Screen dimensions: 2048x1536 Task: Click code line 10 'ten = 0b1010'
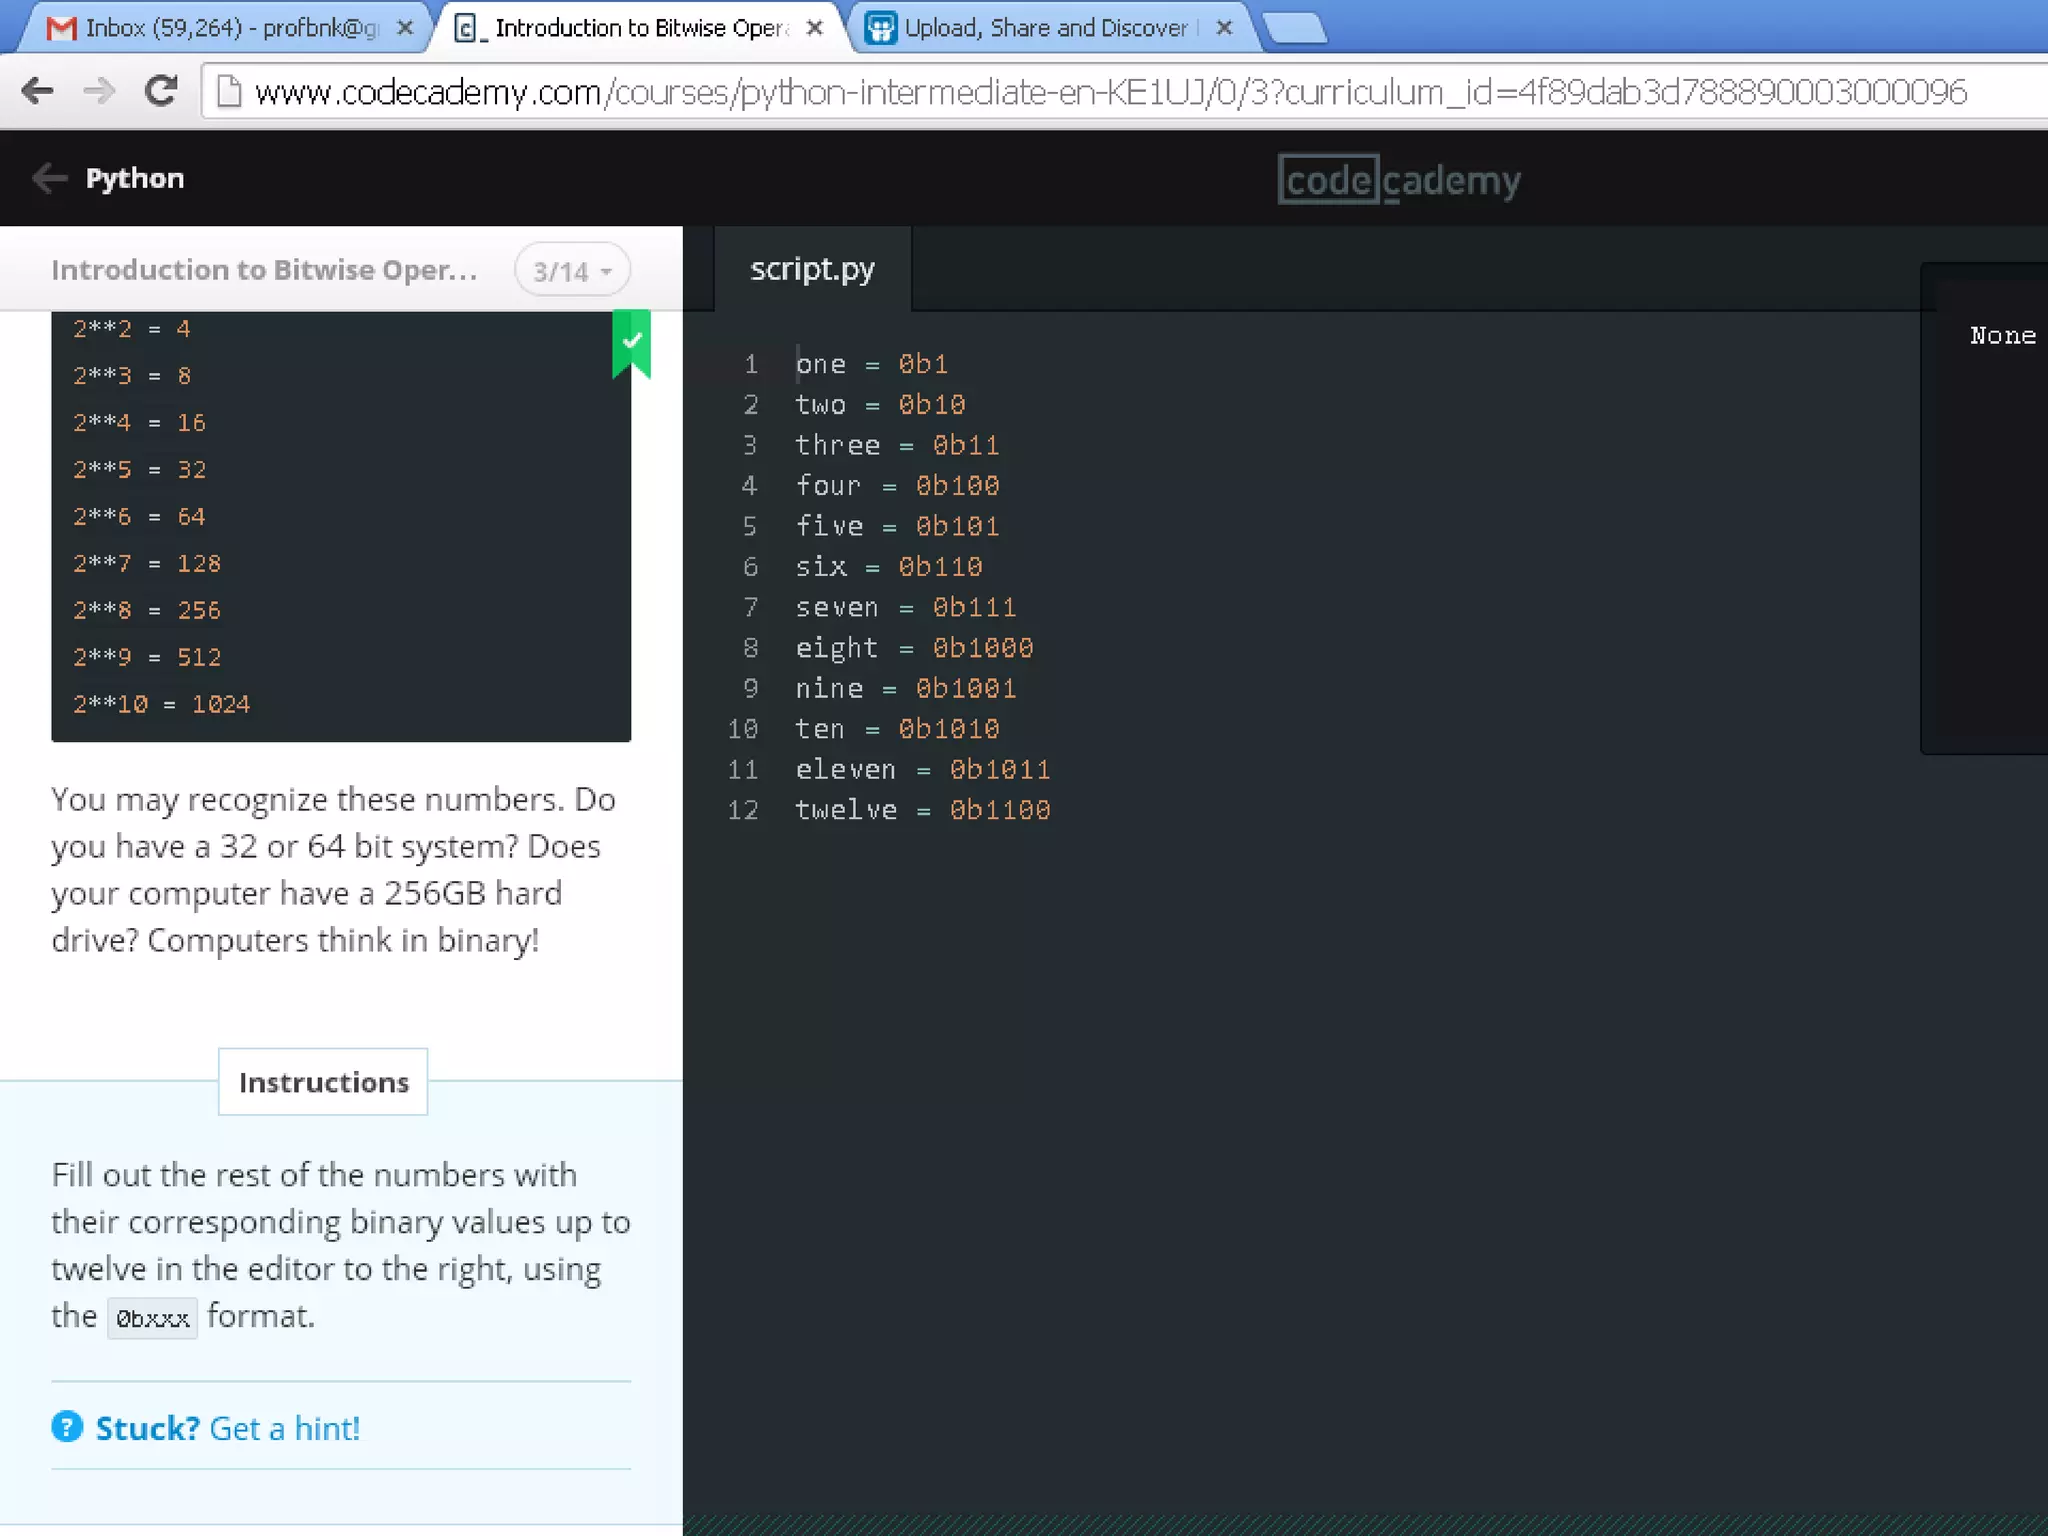(x=897, y=729)
